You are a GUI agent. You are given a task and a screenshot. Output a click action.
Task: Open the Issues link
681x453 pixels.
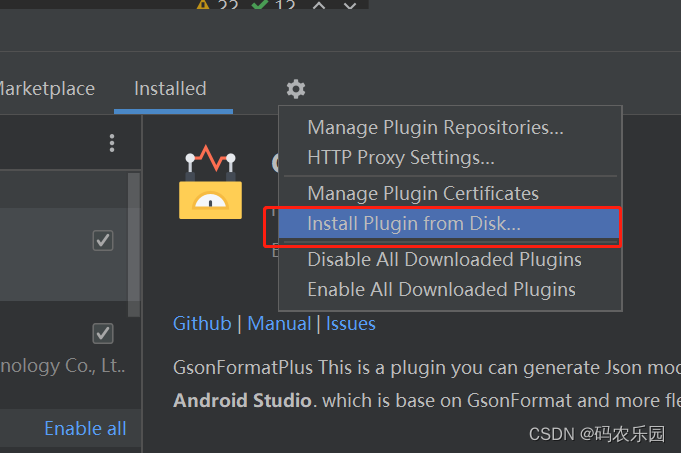tap(350, 324)
